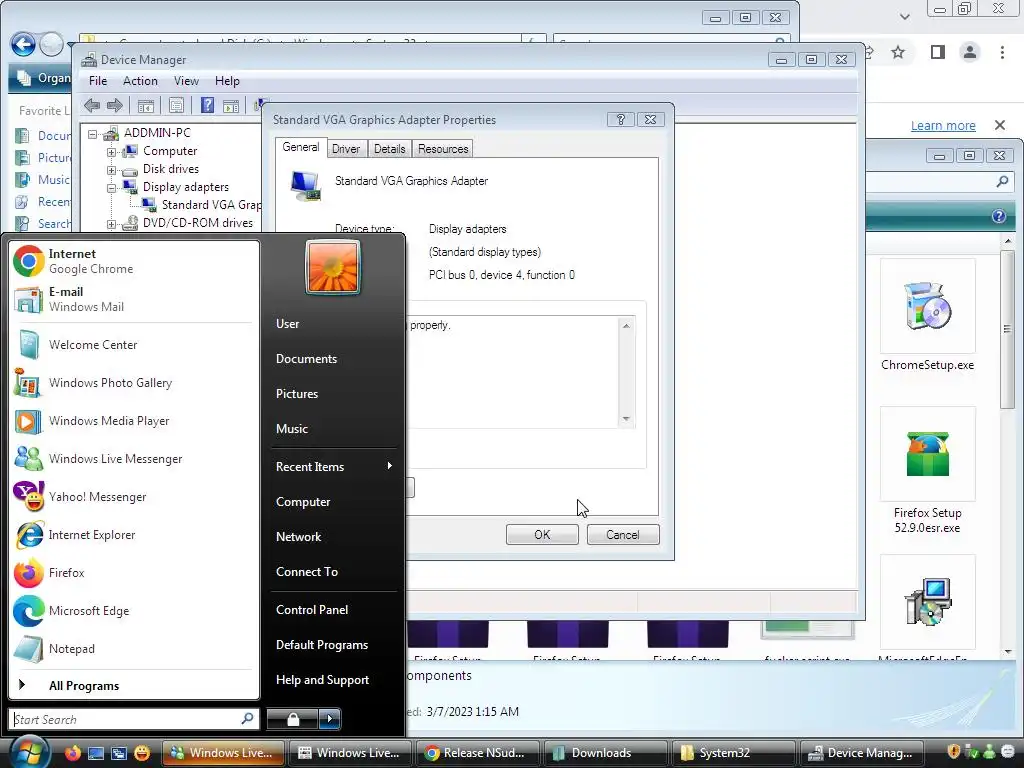This screenshot has height=768, width=1024.
Task: Click the Start Search input field
Action: pyautogui.click(x=134, y=719)
